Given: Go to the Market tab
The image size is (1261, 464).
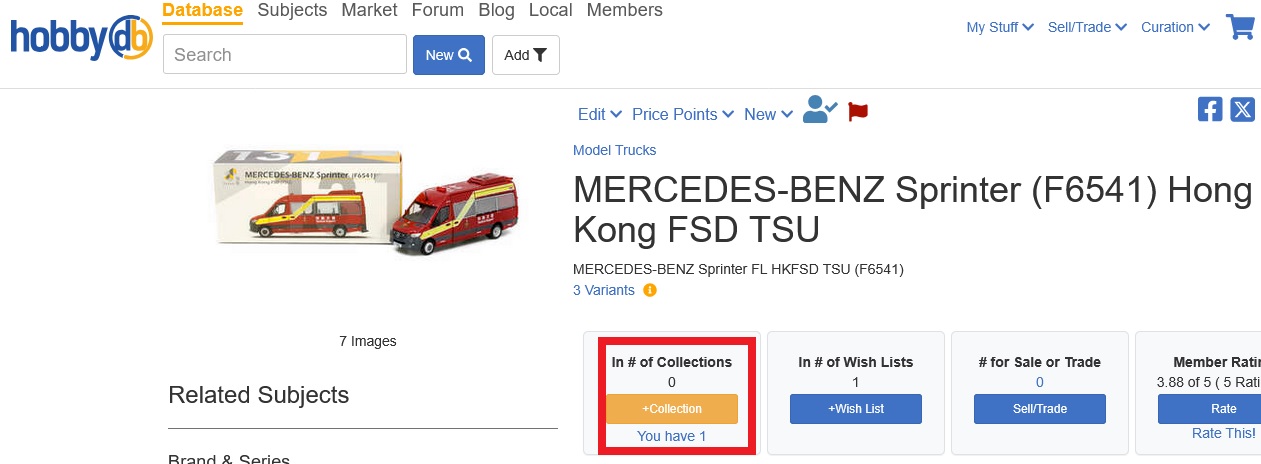Looking at the screenshot, I should point(369,10).
